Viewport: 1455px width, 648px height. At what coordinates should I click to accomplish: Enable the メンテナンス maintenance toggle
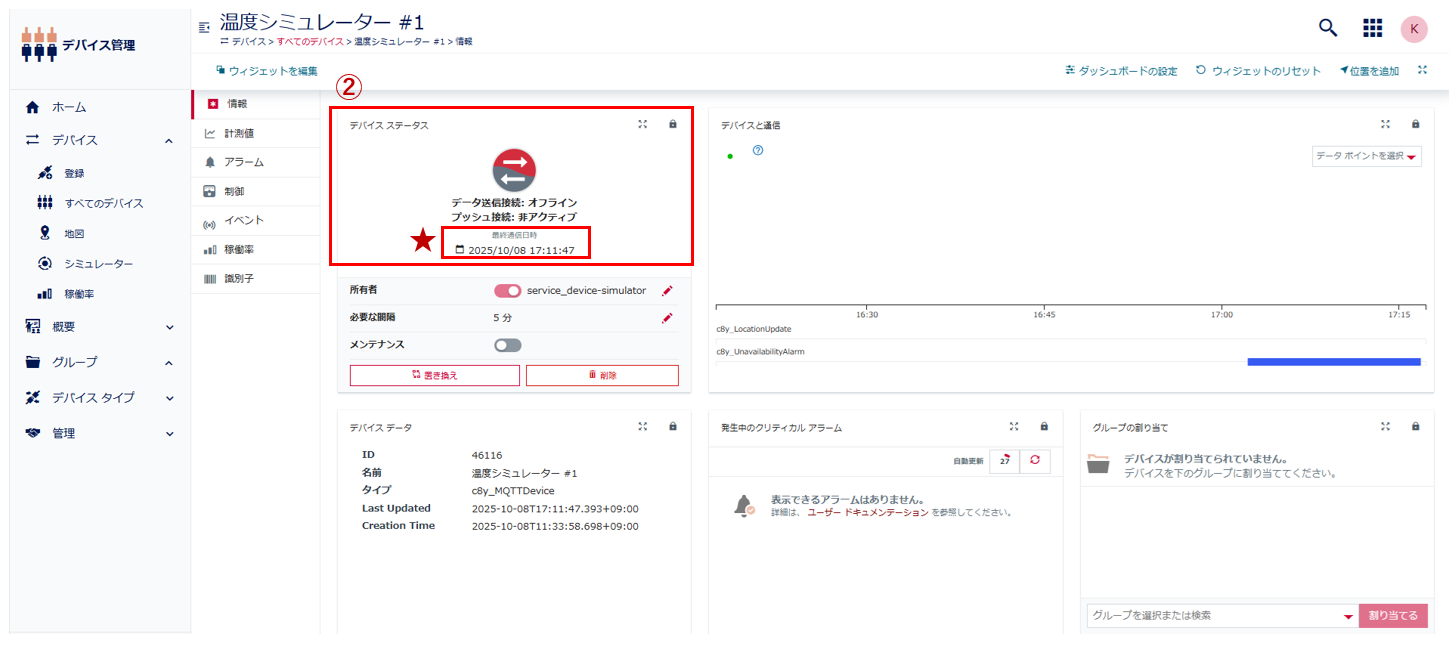(x=508, y=345)
